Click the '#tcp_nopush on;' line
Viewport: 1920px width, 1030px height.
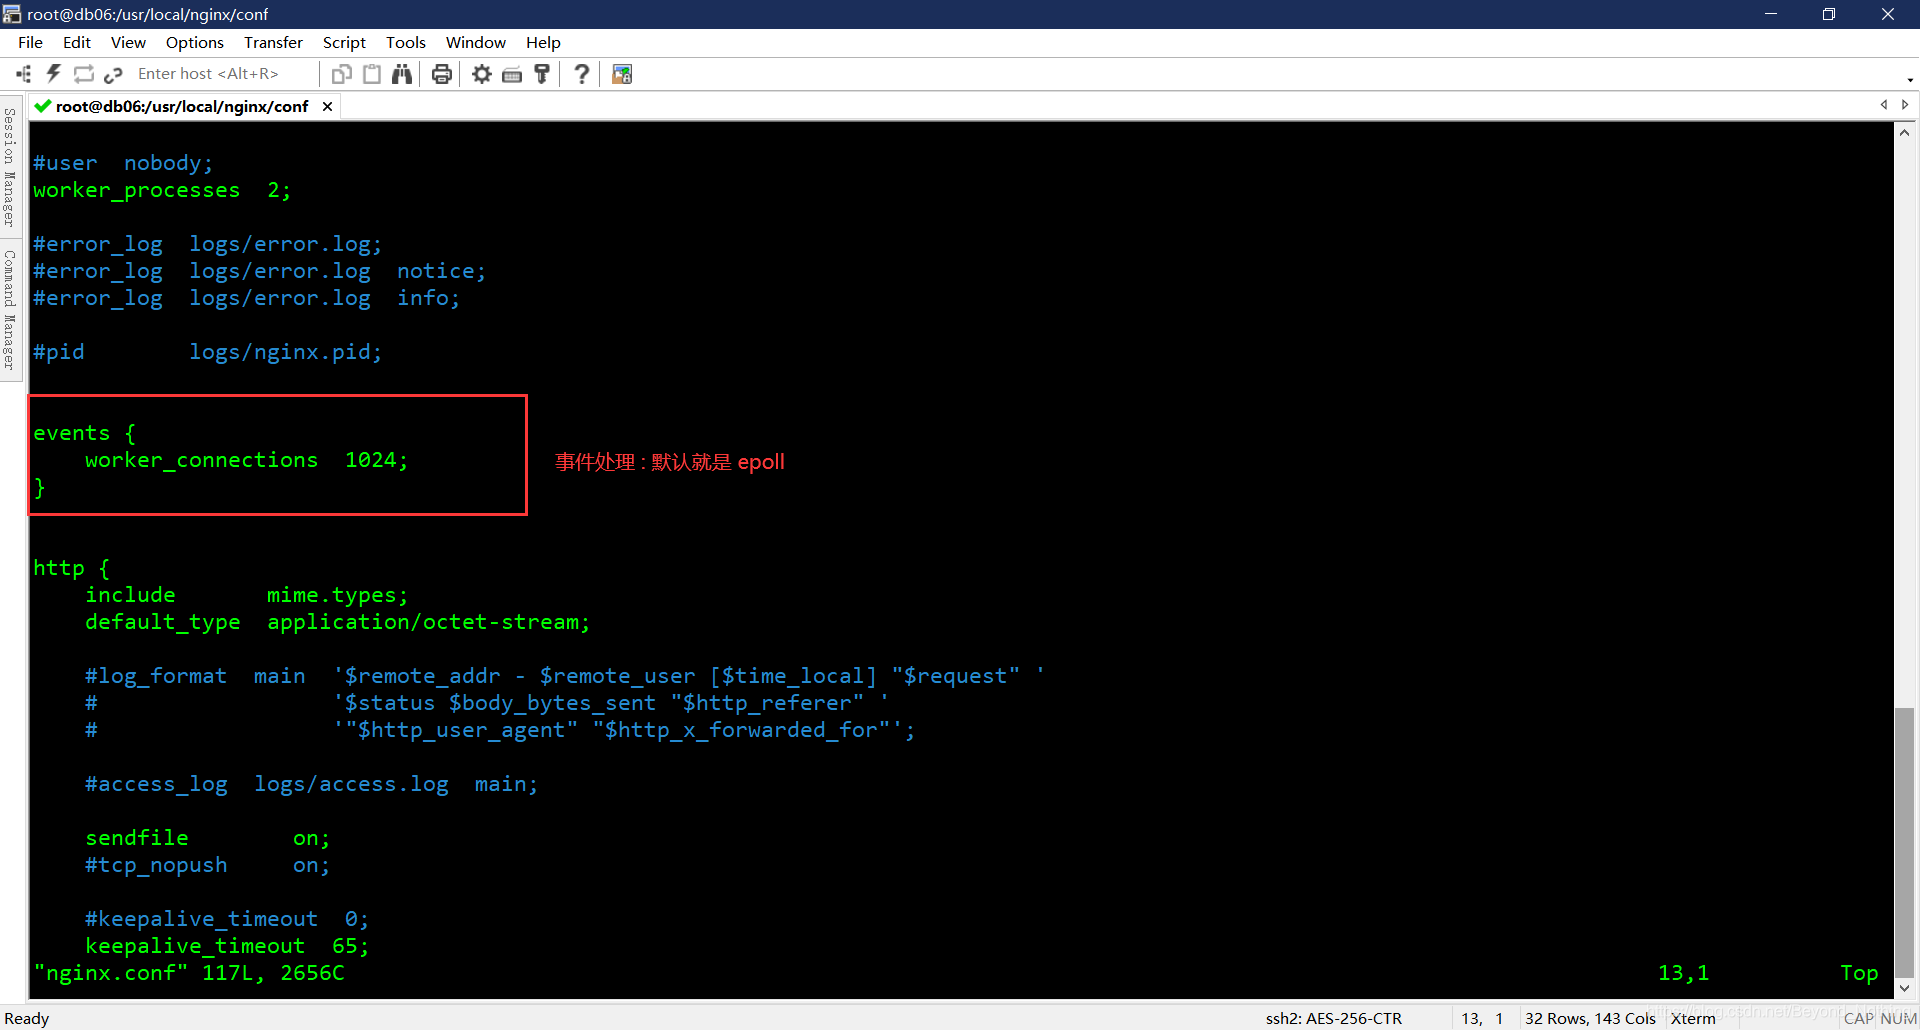(207, 865)
